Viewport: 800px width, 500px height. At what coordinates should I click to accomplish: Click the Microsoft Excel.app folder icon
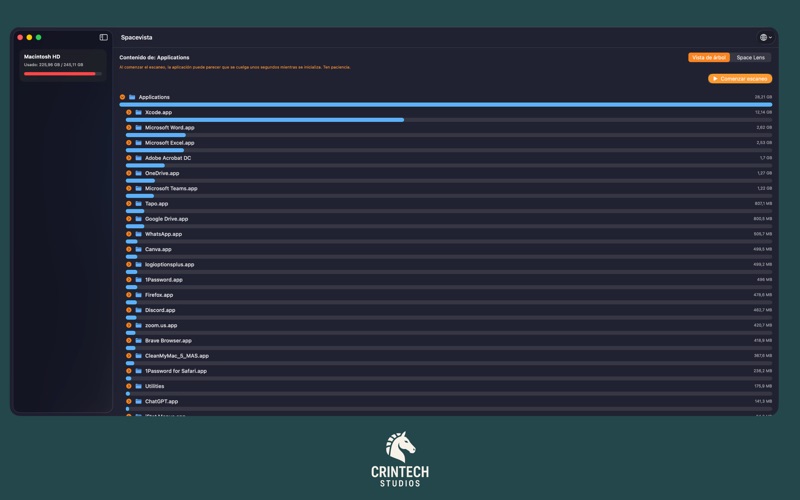(138, 143)
